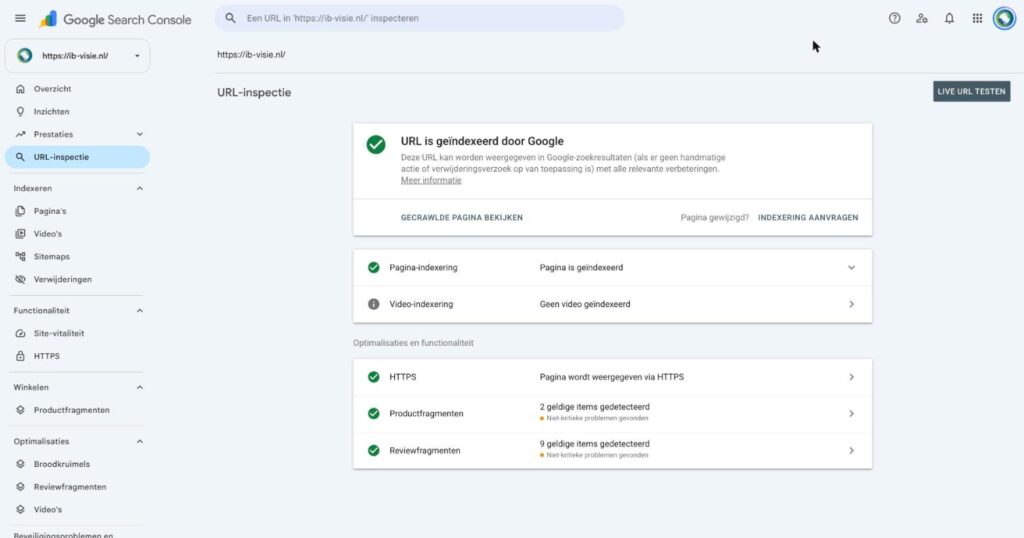Click '9 geldige items gedetecteerd' text
The image size is (1024, 538).
pos(594,444)
